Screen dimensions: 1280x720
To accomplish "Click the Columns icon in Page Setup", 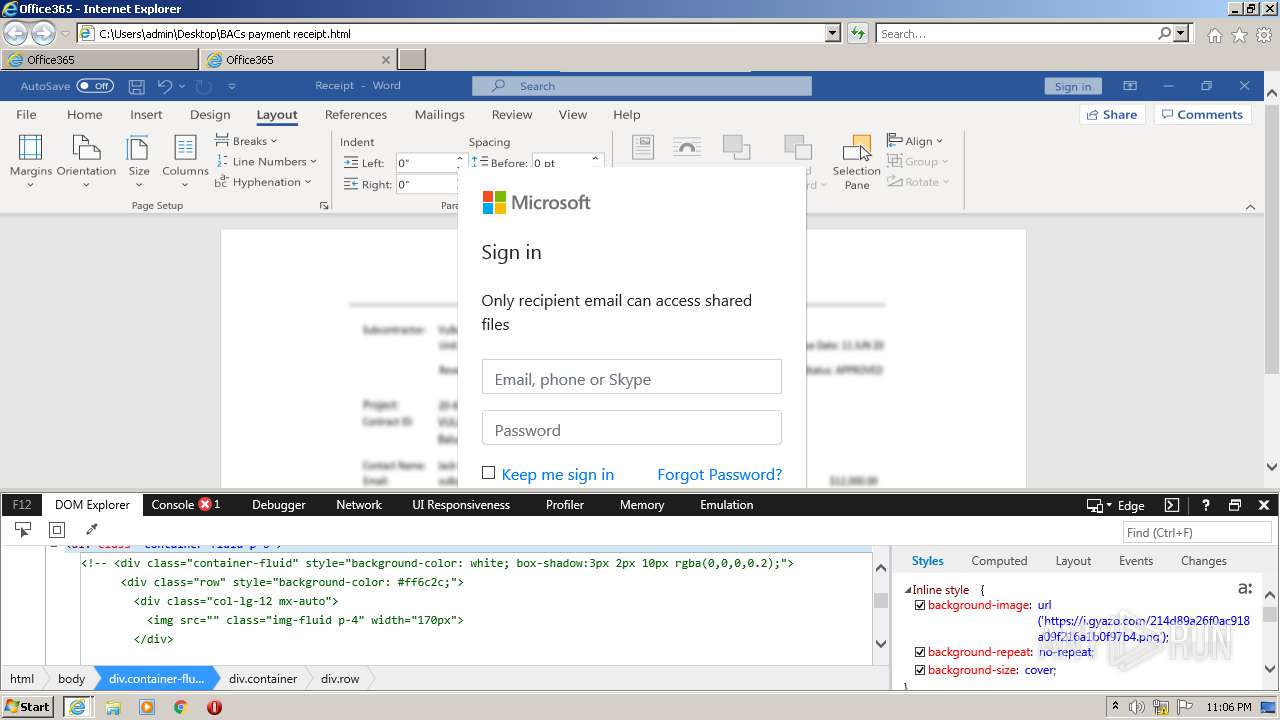I will [x=185, y=148].
